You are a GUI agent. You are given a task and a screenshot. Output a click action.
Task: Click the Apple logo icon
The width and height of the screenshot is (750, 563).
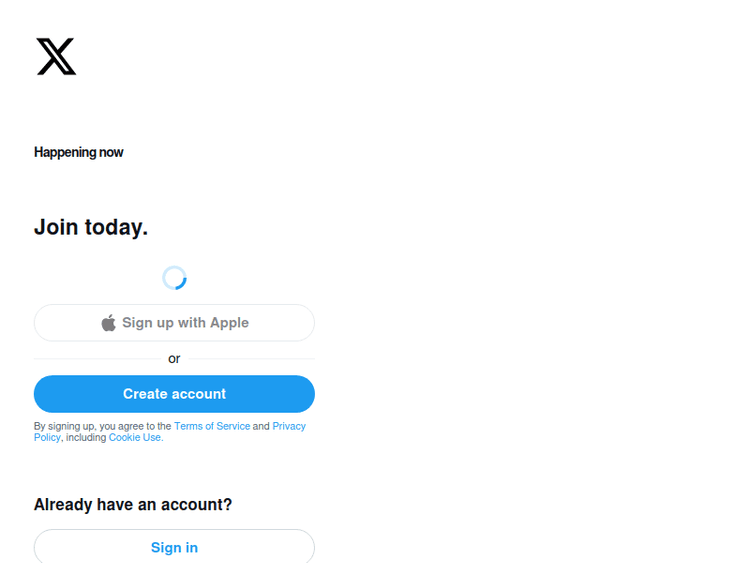(x=108, y=323)
